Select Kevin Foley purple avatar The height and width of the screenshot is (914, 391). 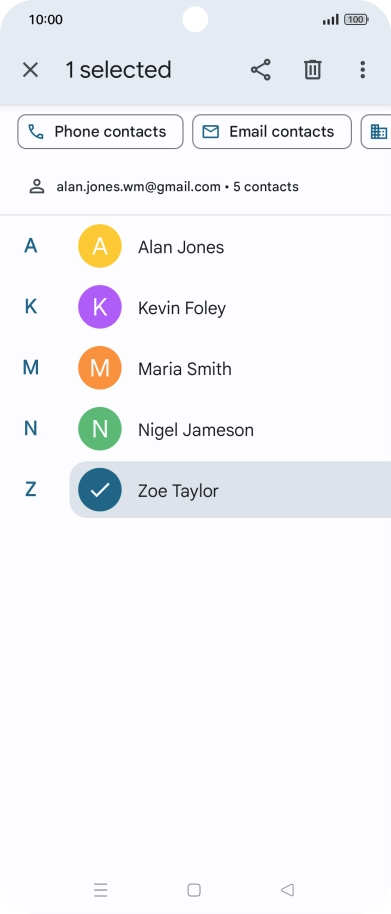click(100, 307)
